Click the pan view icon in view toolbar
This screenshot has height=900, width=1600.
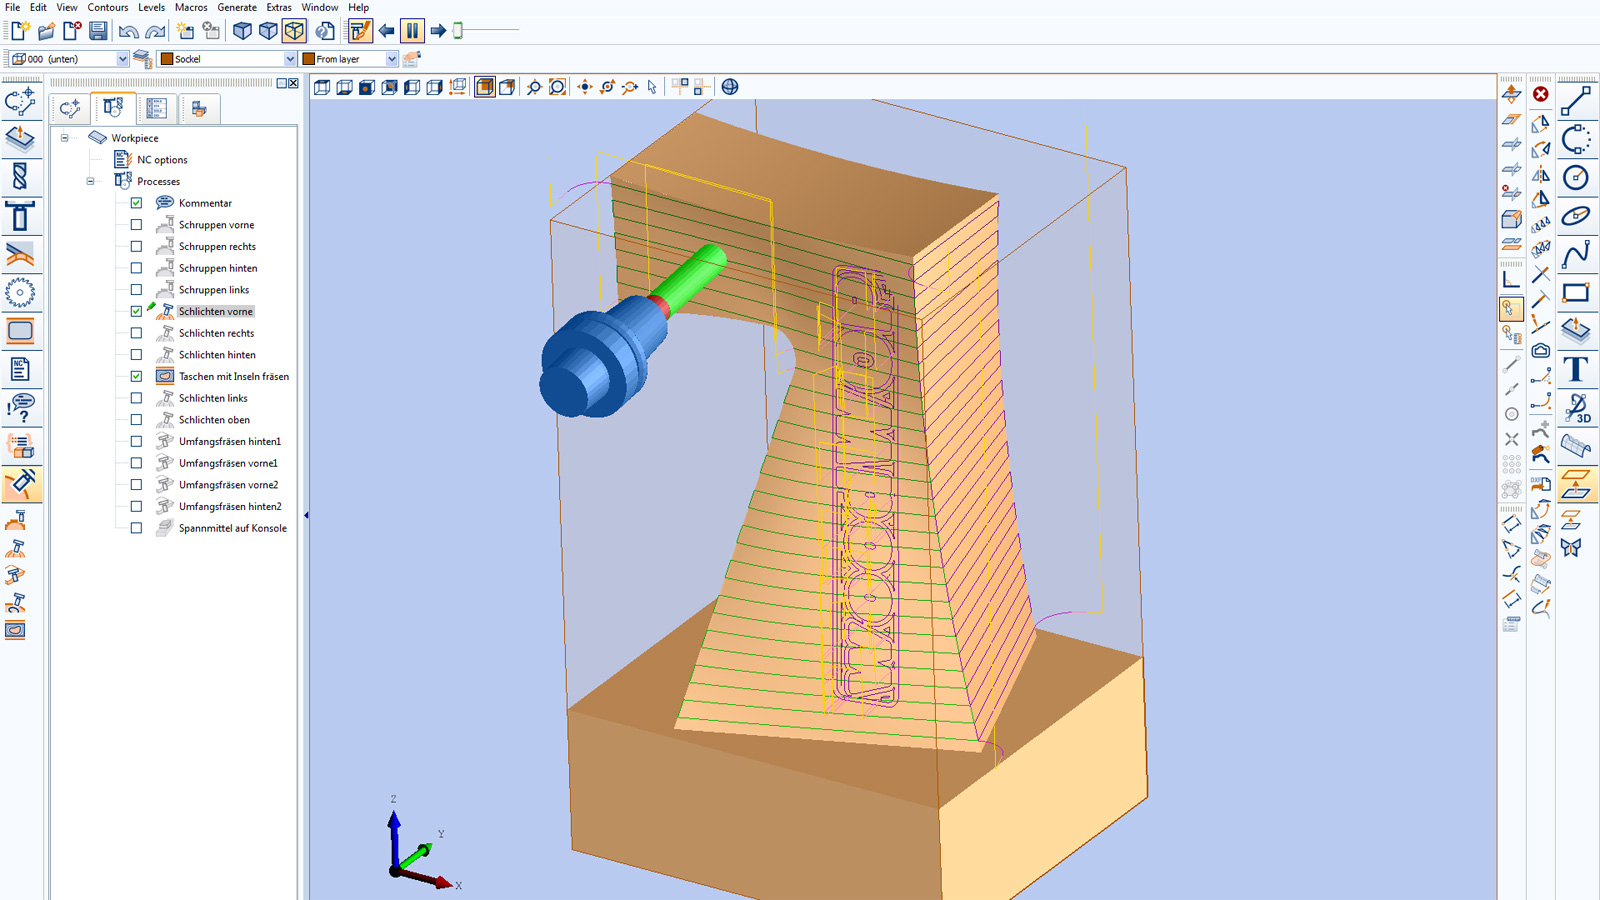pyautogui.click(x=585, y=87)
